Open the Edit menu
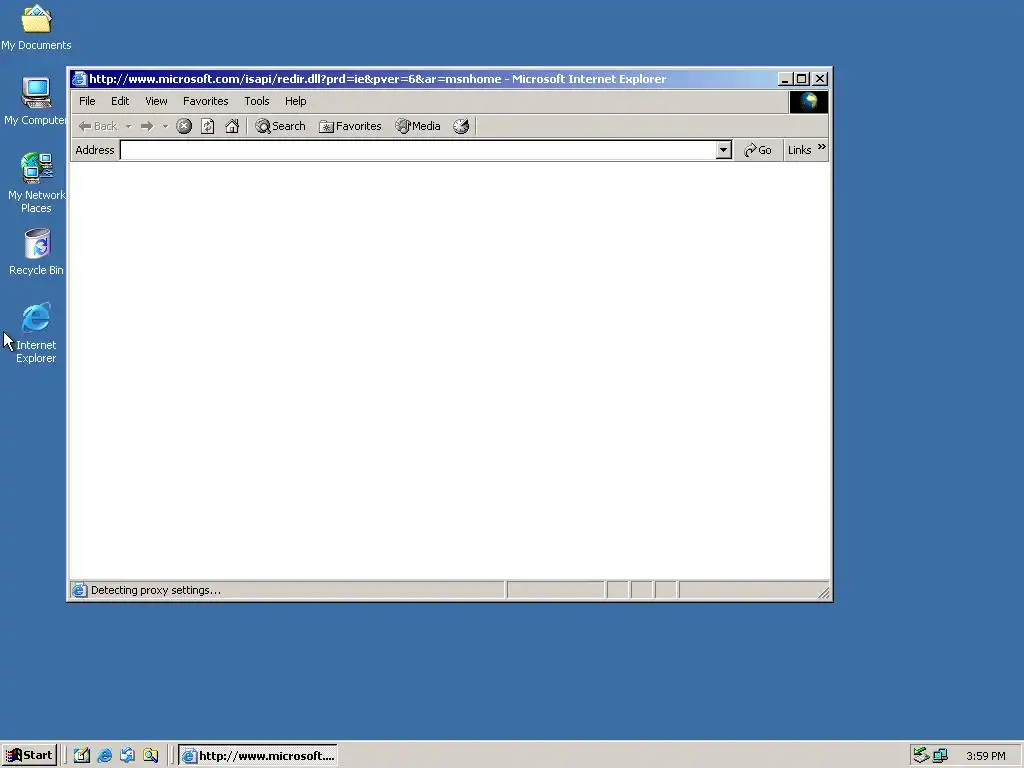Viewport: 1024px width, 768px height. pyautogui.click(x=120, y=101)
